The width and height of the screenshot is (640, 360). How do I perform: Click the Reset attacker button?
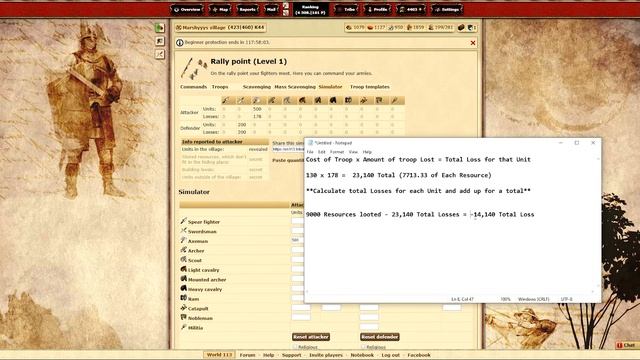(x=311, y=337)
